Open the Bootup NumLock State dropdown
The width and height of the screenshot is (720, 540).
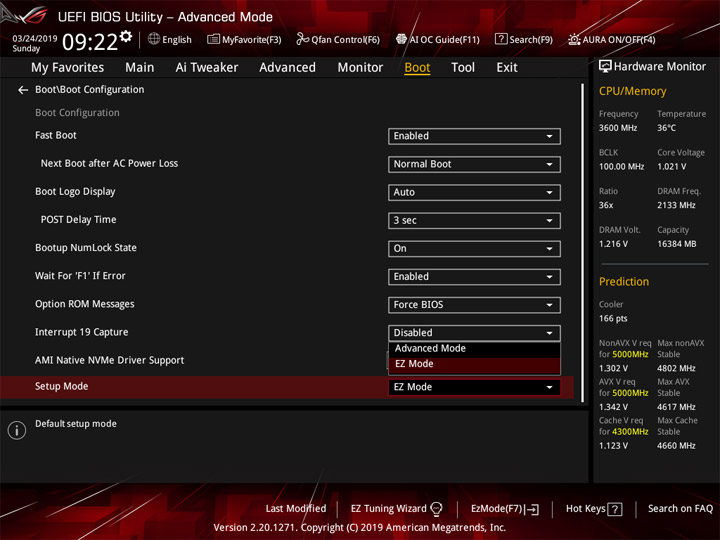474,249
